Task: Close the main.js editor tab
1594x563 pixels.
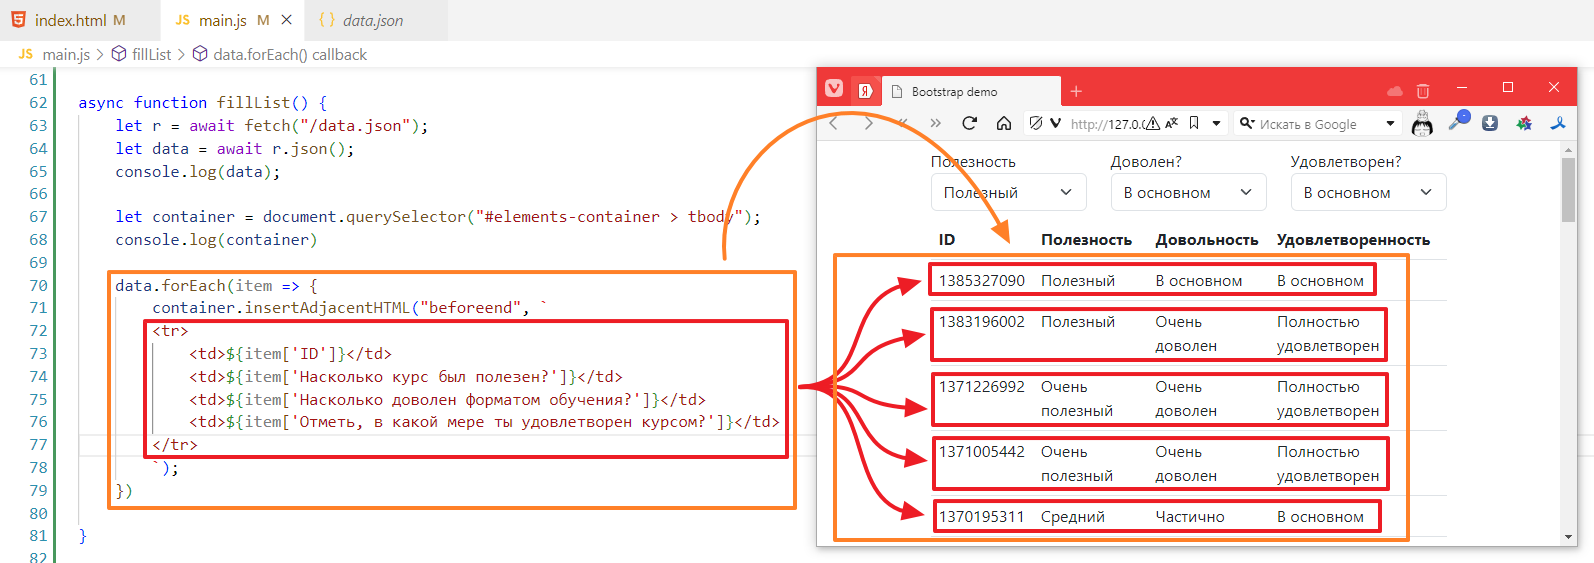Action: tap(287, 20)
